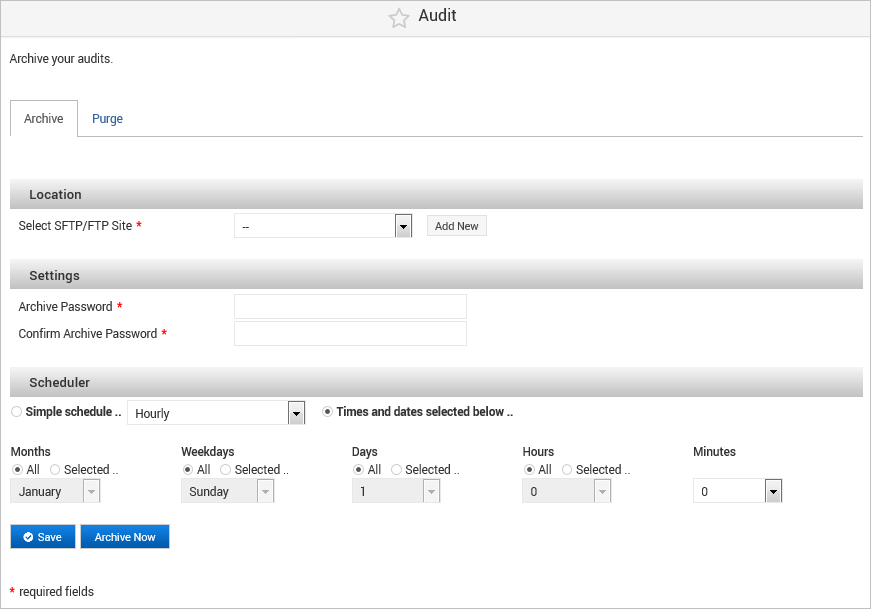This screenshot has width=871, height=609.
Task: Enable All weekdays radio button
Action: coord(188,469)
